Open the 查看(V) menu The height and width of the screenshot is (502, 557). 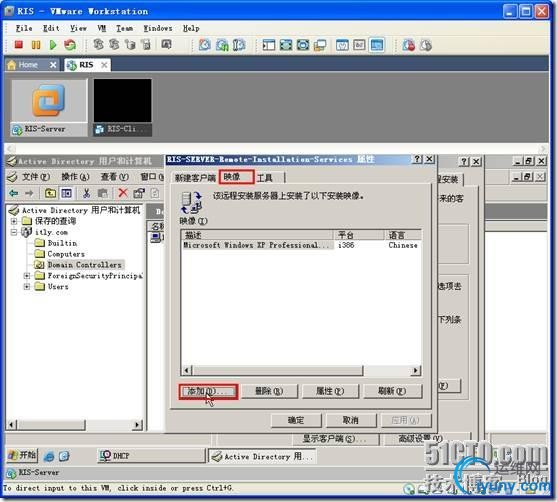point(114,177)
